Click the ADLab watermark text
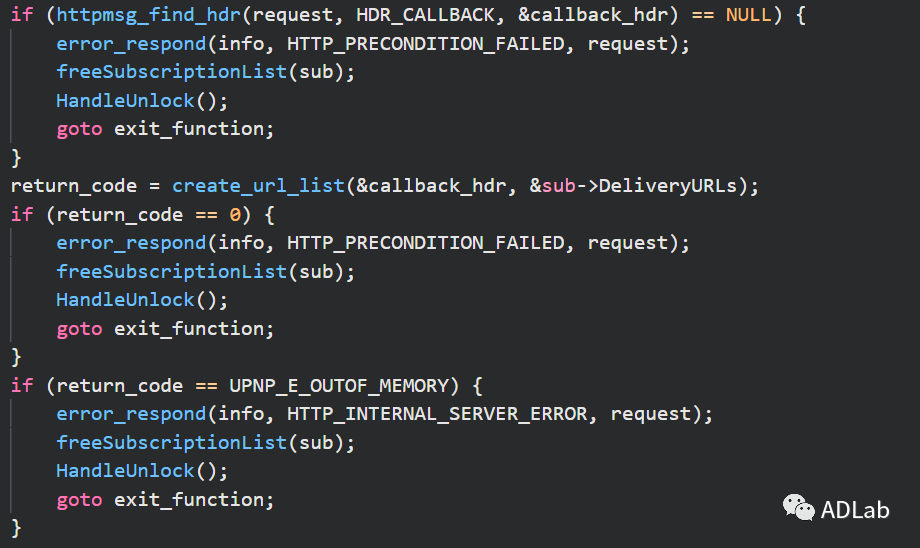Screen dimensions: 920x548 point(856,510)
